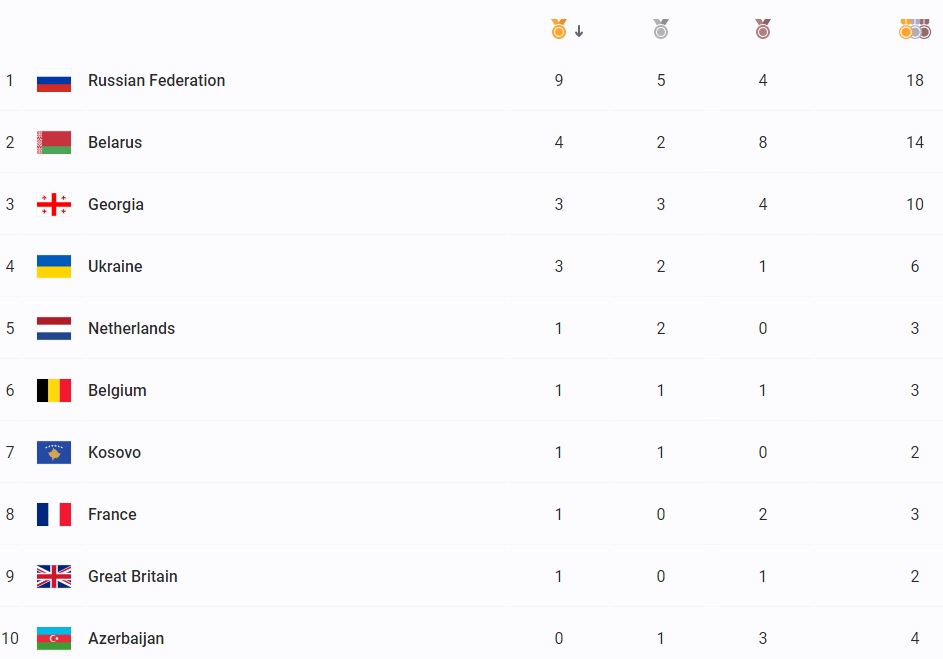
Task: Click the Russian Federation flag icon
Action: (54, 81)
